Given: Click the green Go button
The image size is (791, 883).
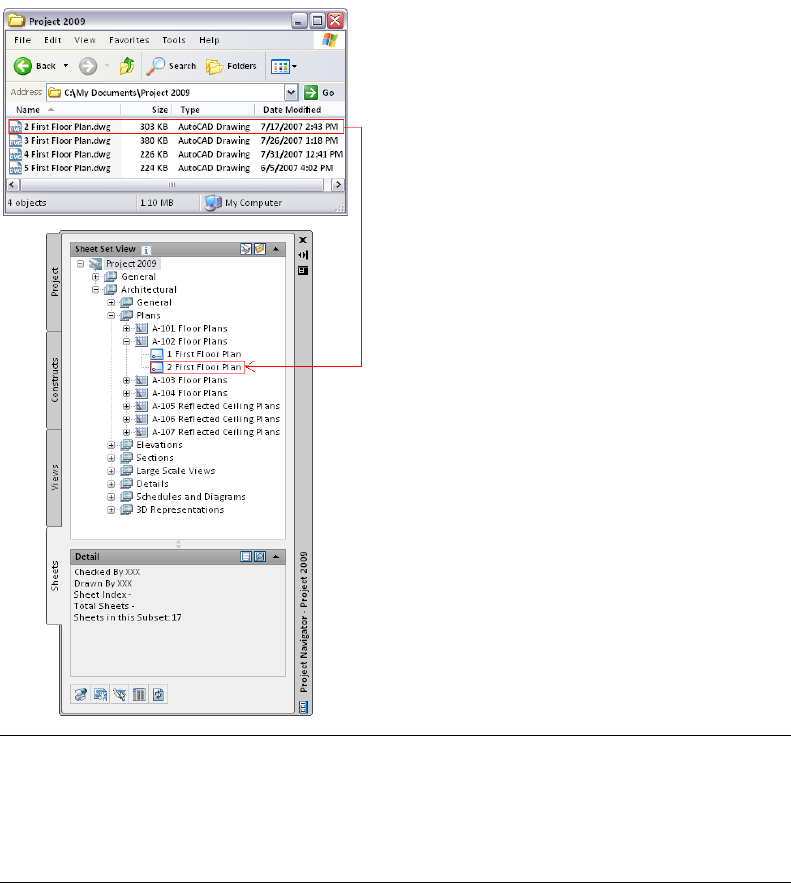Looking at the screenshot, I should pos(319,92).
